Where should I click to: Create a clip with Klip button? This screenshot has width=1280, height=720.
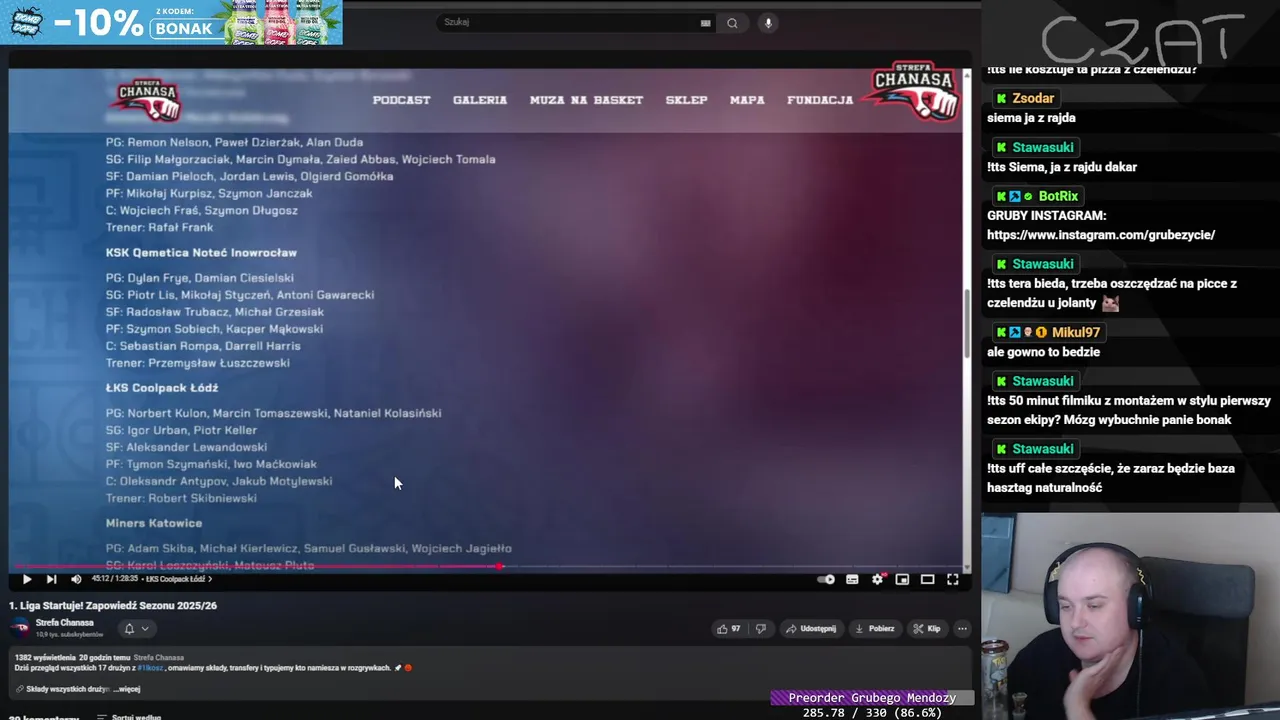[x=927, y=629]
